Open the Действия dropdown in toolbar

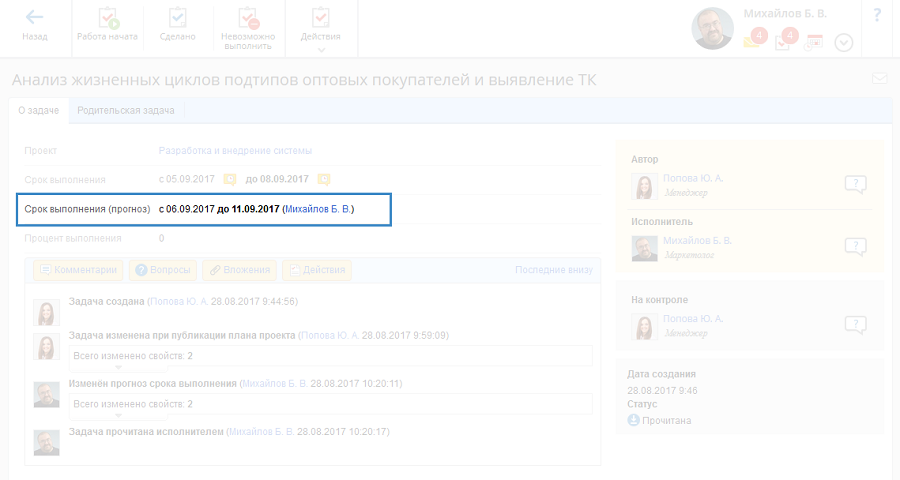coord(320,27)
